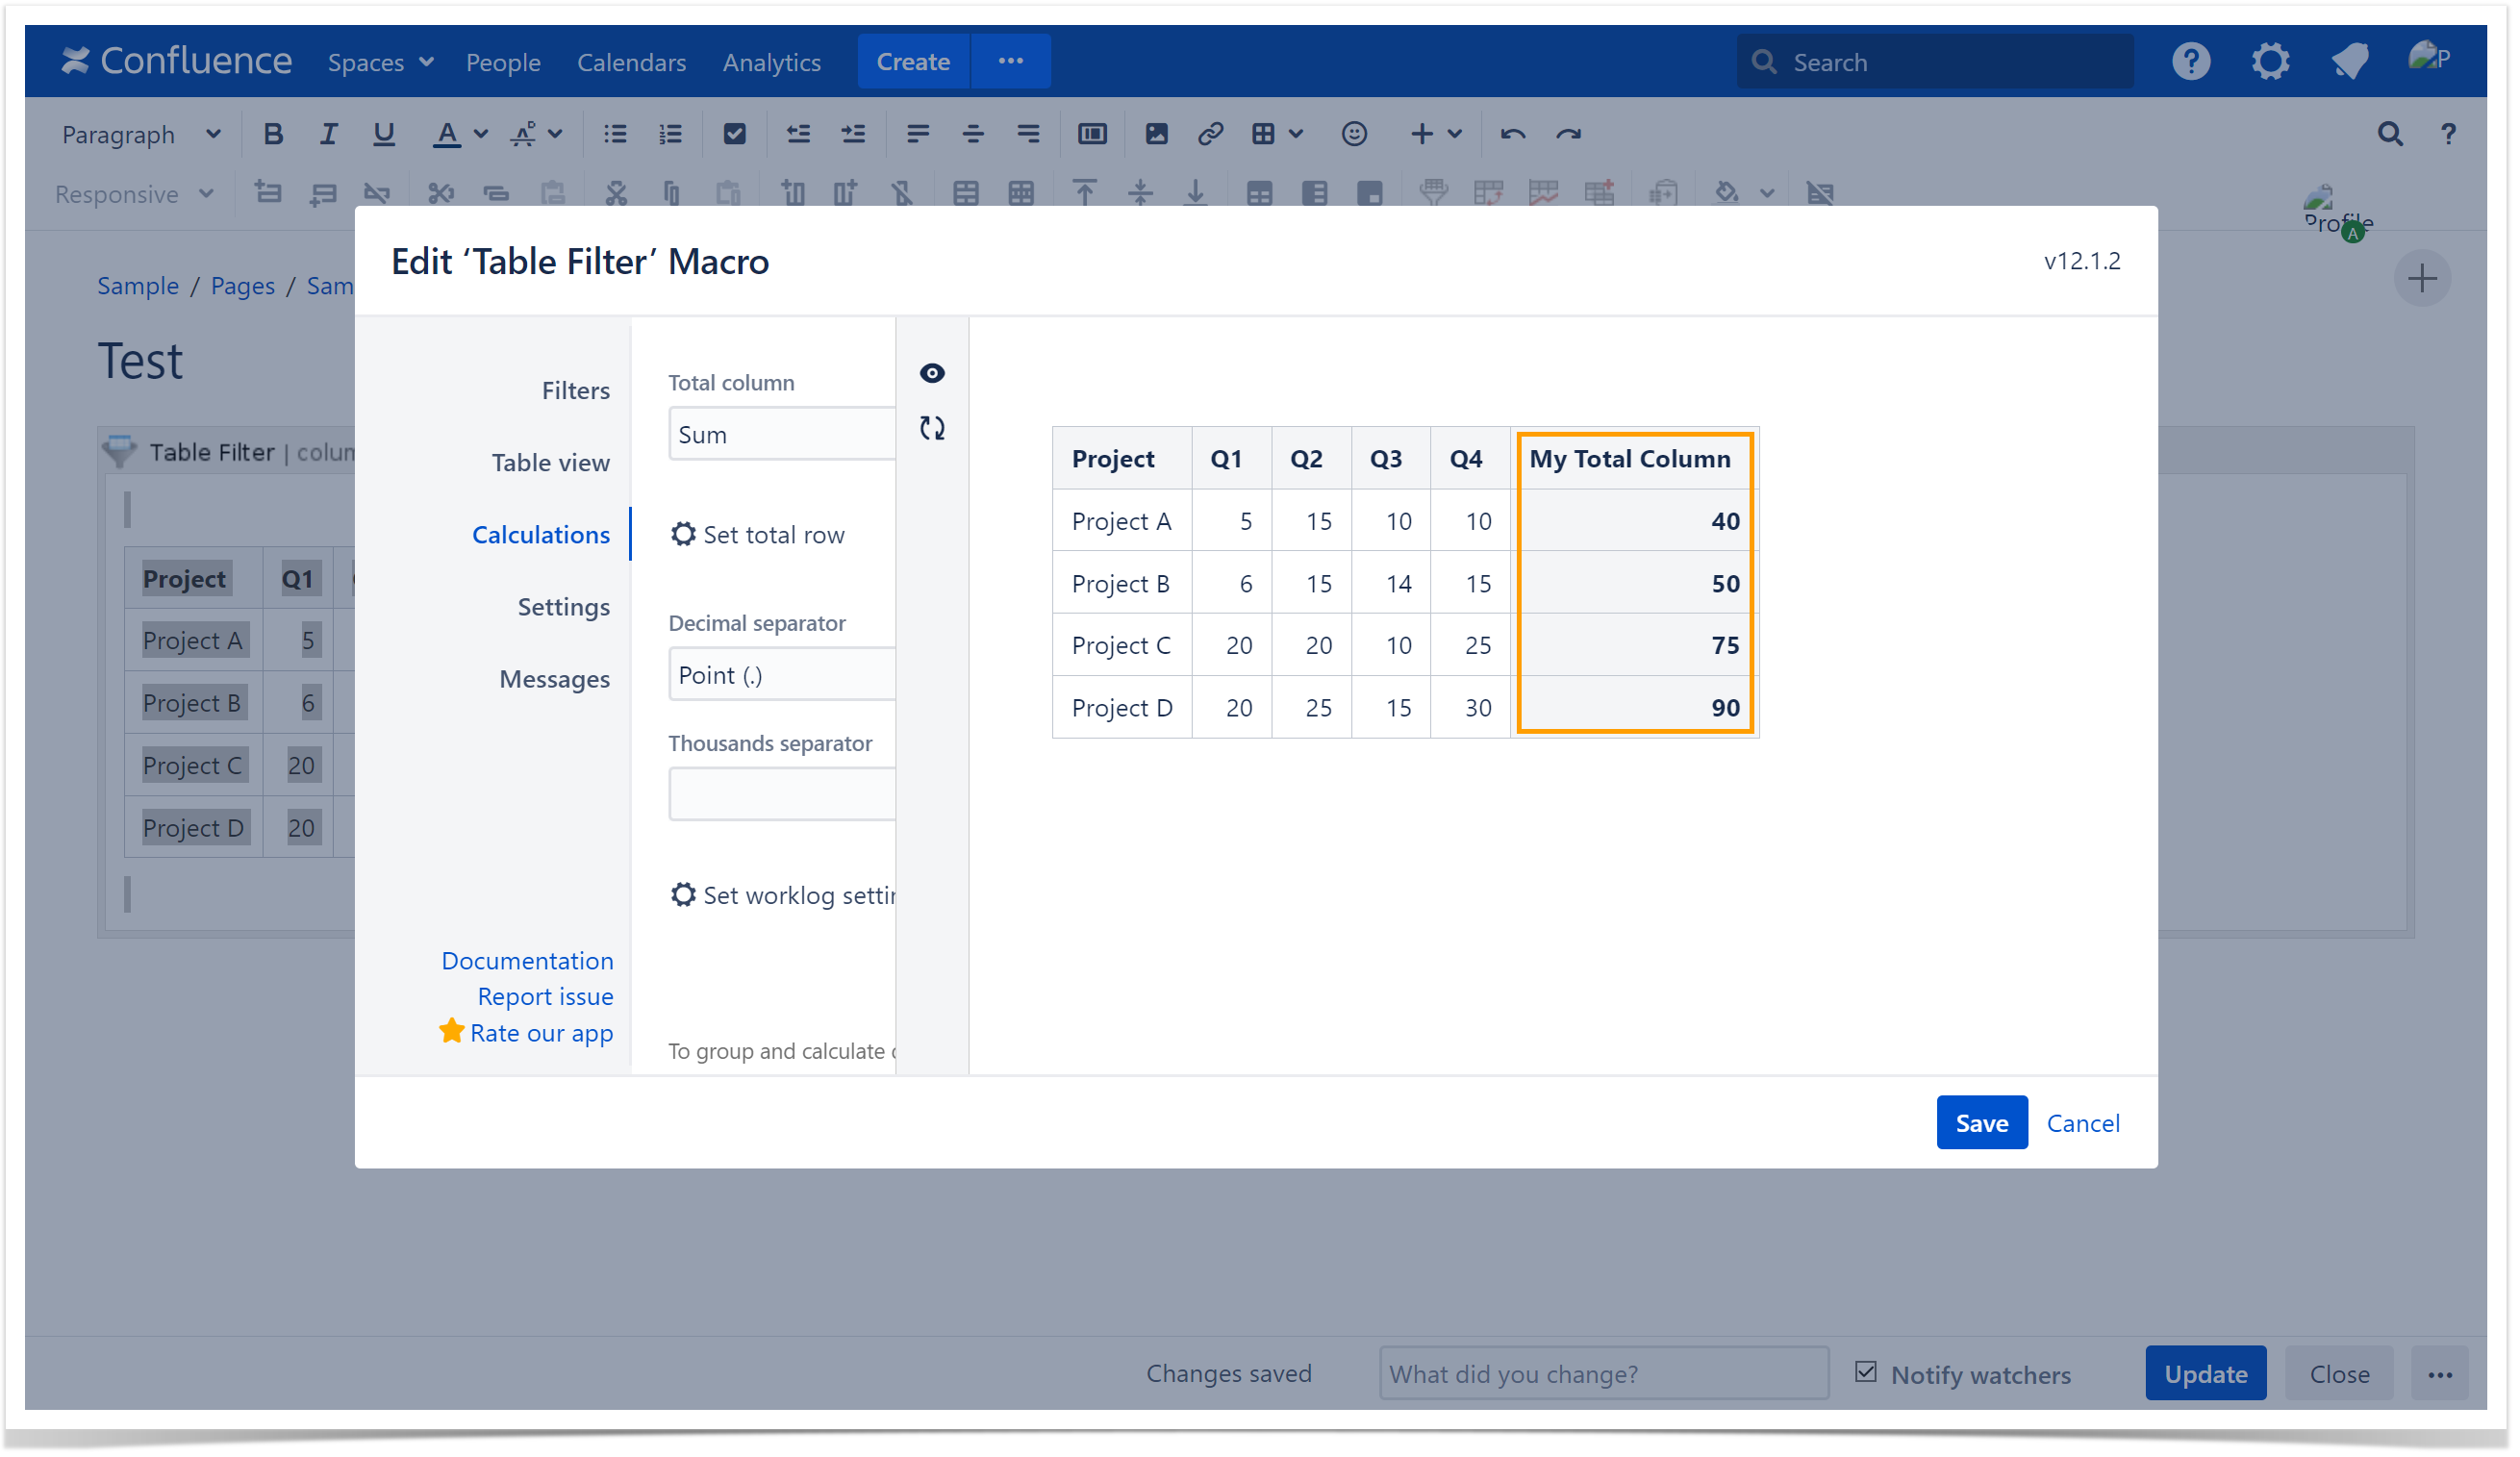Image resolution: width=2520 pixels, height=1457 pixels.
Task: Click the emoticon smiley icon
Action: [1354, 134]
